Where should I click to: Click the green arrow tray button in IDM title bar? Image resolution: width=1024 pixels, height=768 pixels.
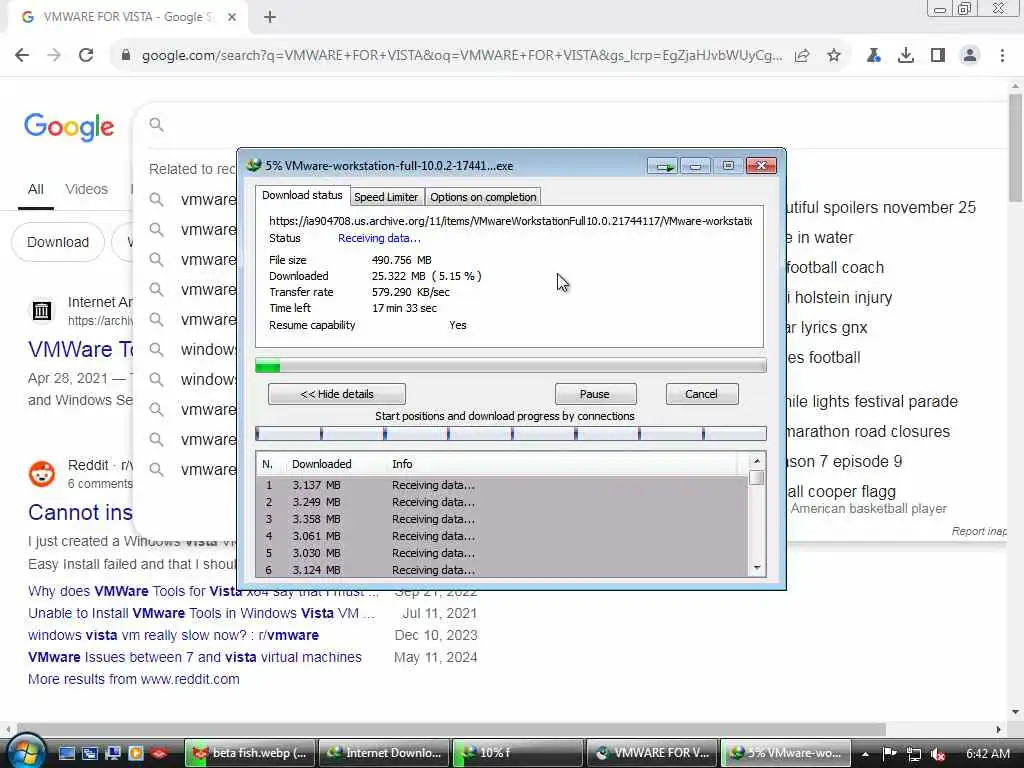coord(664,167)
